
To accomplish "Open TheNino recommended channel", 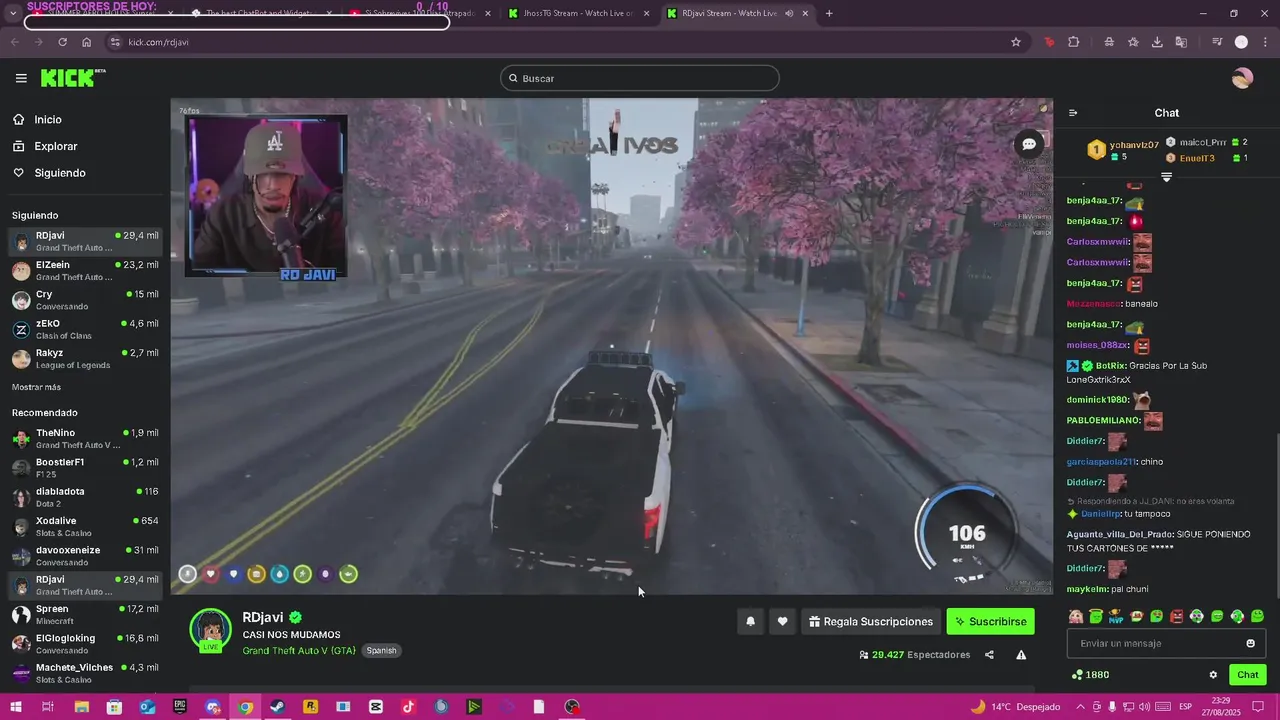I will 85,438.
